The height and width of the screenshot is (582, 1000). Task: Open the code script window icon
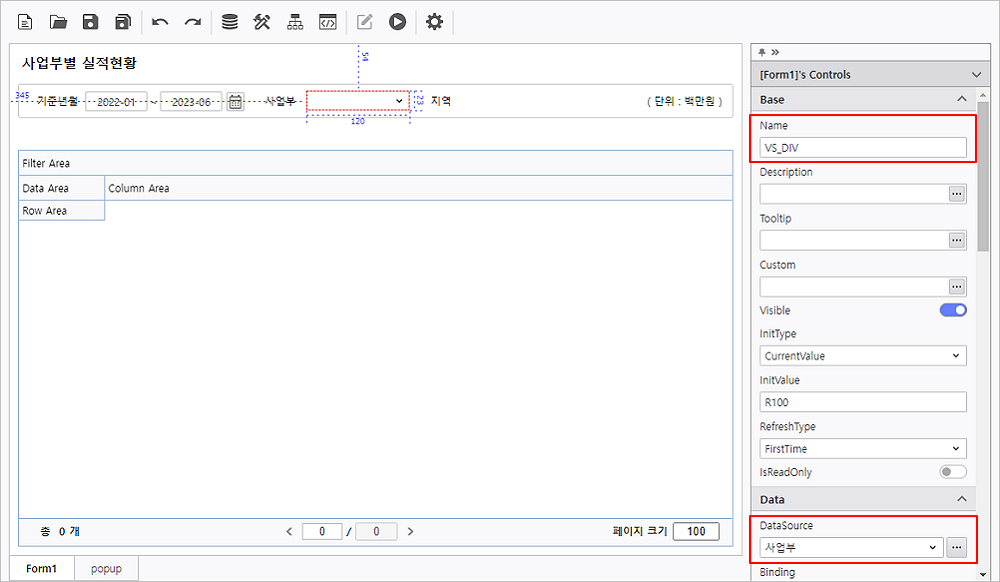point(327,21)
